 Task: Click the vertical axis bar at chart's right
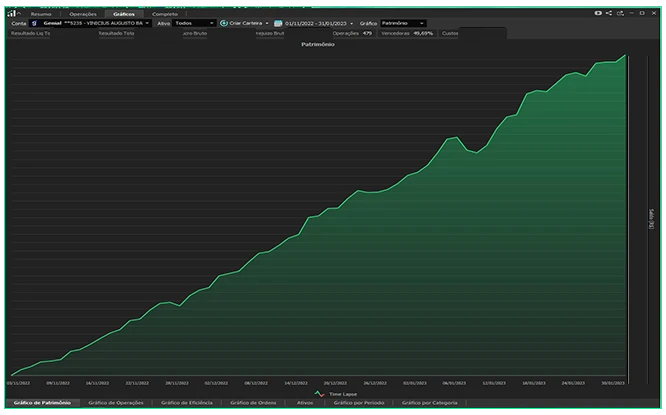(x=628, y=219)
